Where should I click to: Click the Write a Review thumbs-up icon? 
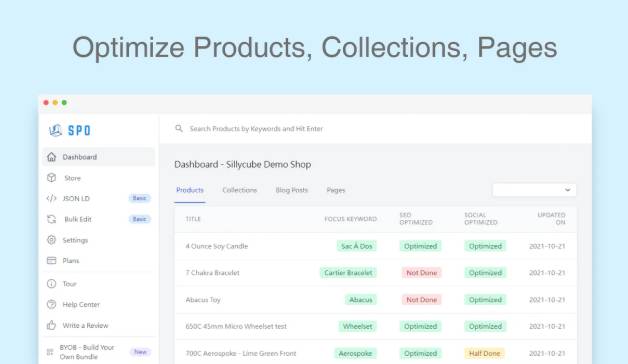click(x=51, y=325)
